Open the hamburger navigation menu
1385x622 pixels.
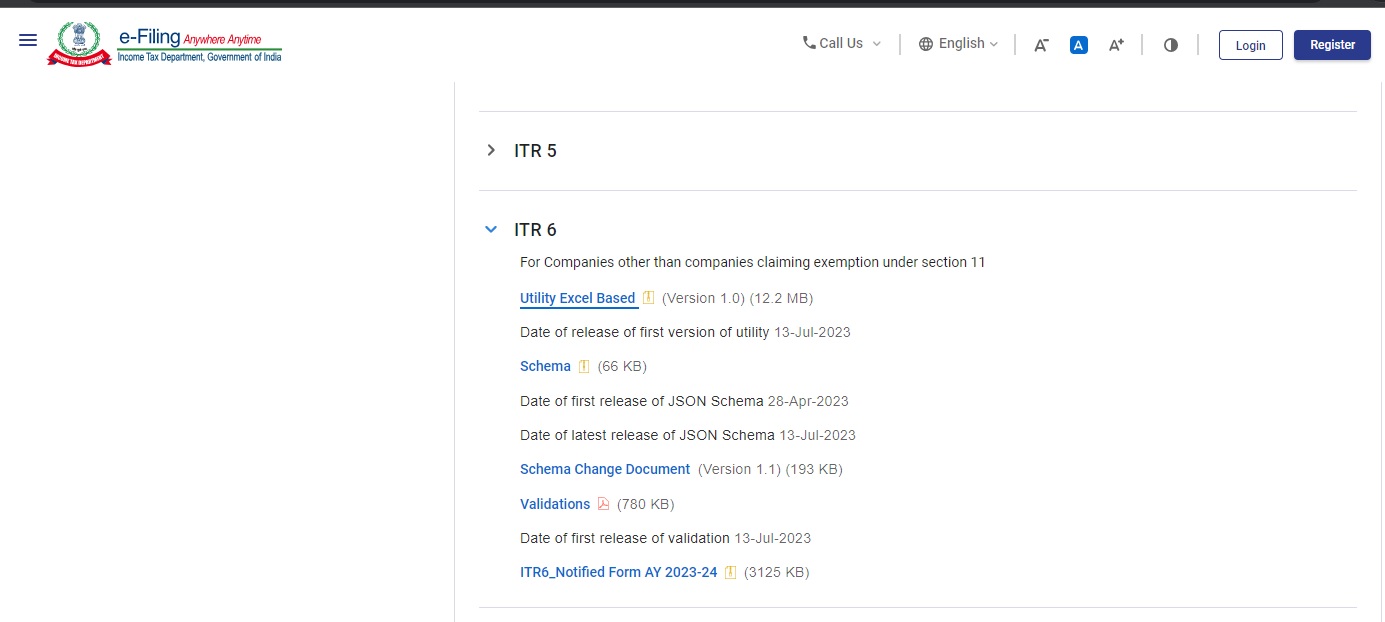tap(27, 40)
